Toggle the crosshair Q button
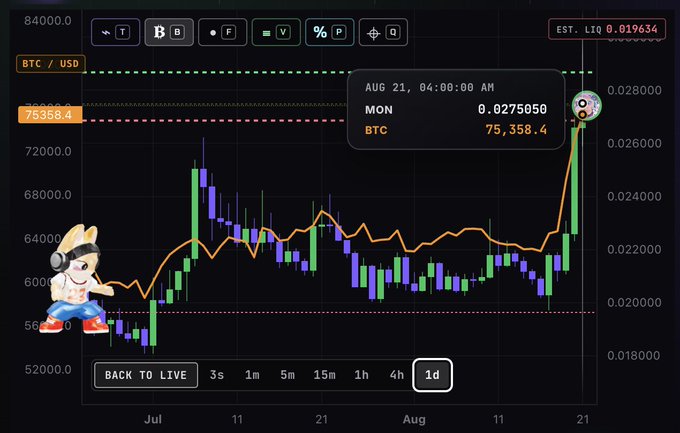680x433 pixels. [x=383, y=32]
